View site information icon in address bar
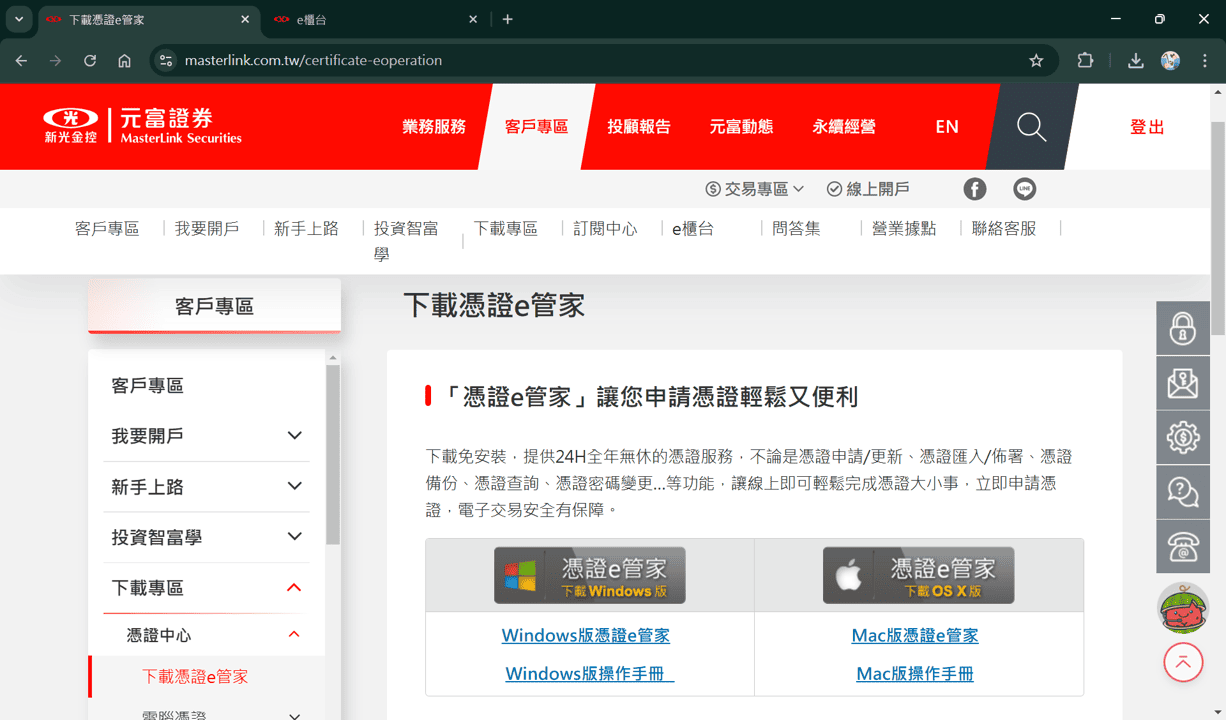This screenshot has height=720, width=1226. tap(166, 61)
